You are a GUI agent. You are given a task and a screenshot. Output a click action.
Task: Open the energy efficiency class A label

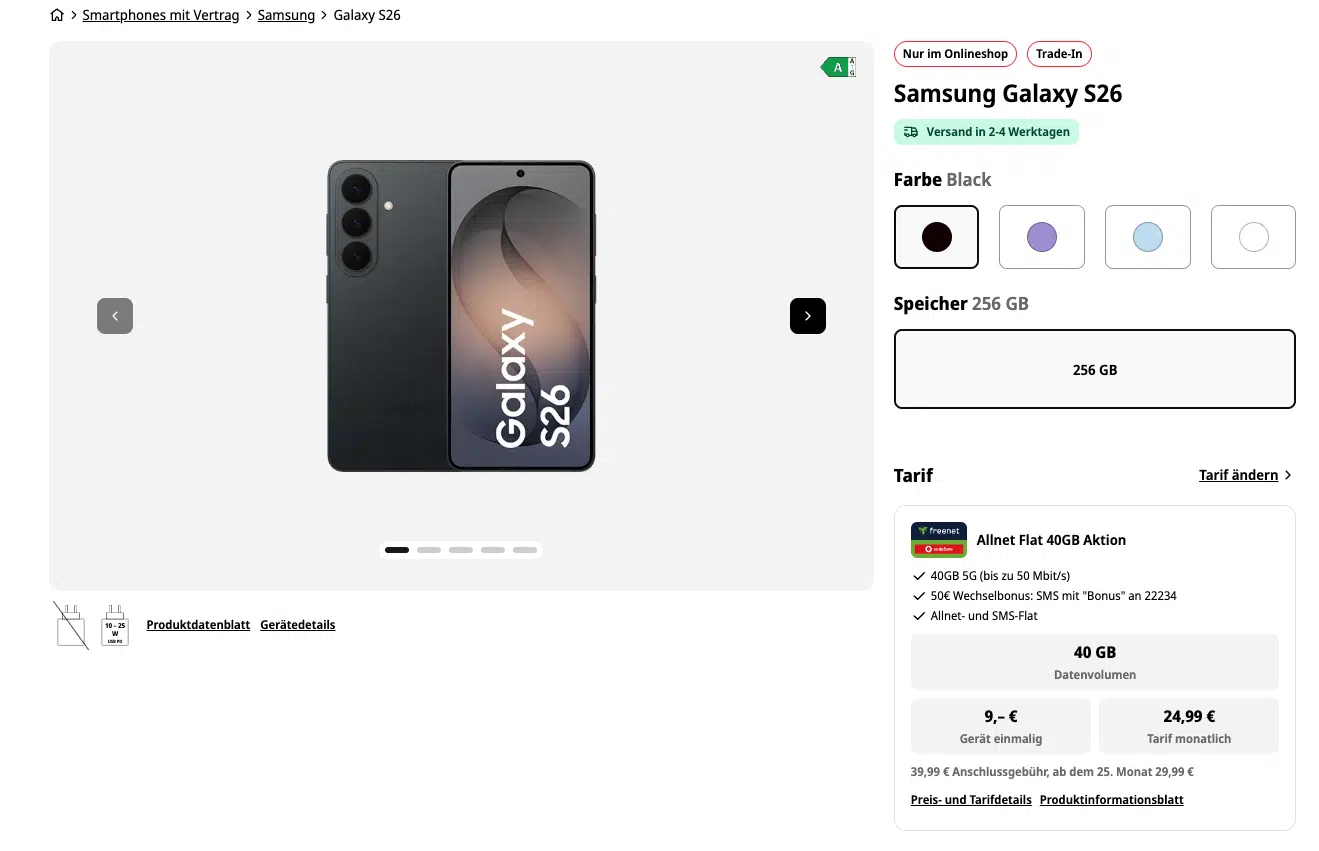tap(838, 67)
